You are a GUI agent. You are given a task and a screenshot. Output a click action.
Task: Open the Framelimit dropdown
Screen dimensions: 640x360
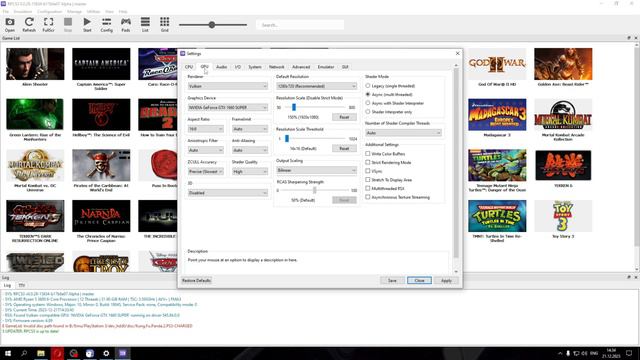[250, 129]
